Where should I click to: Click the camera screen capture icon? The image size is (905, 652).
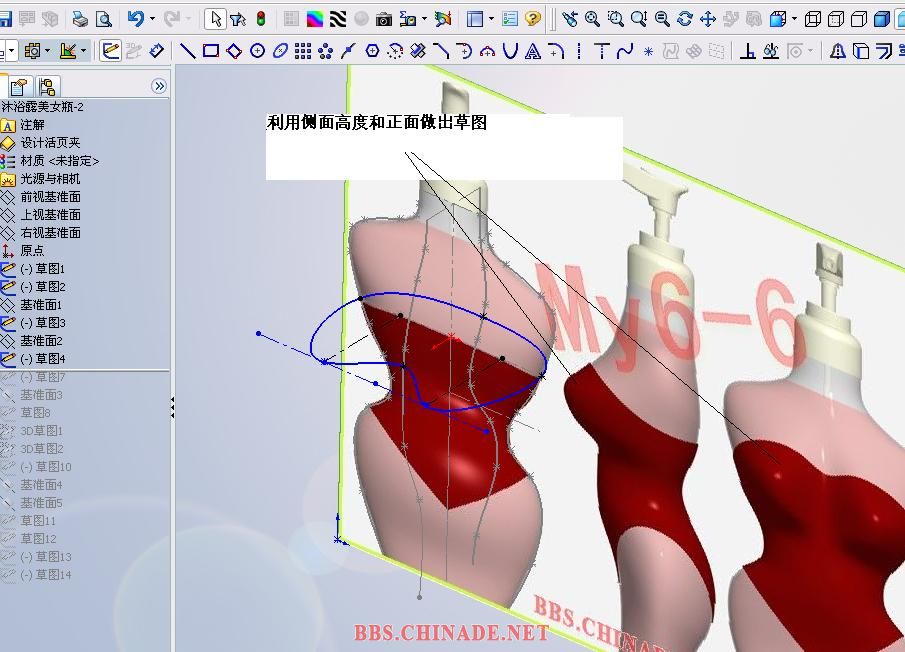tap(384, 20)
